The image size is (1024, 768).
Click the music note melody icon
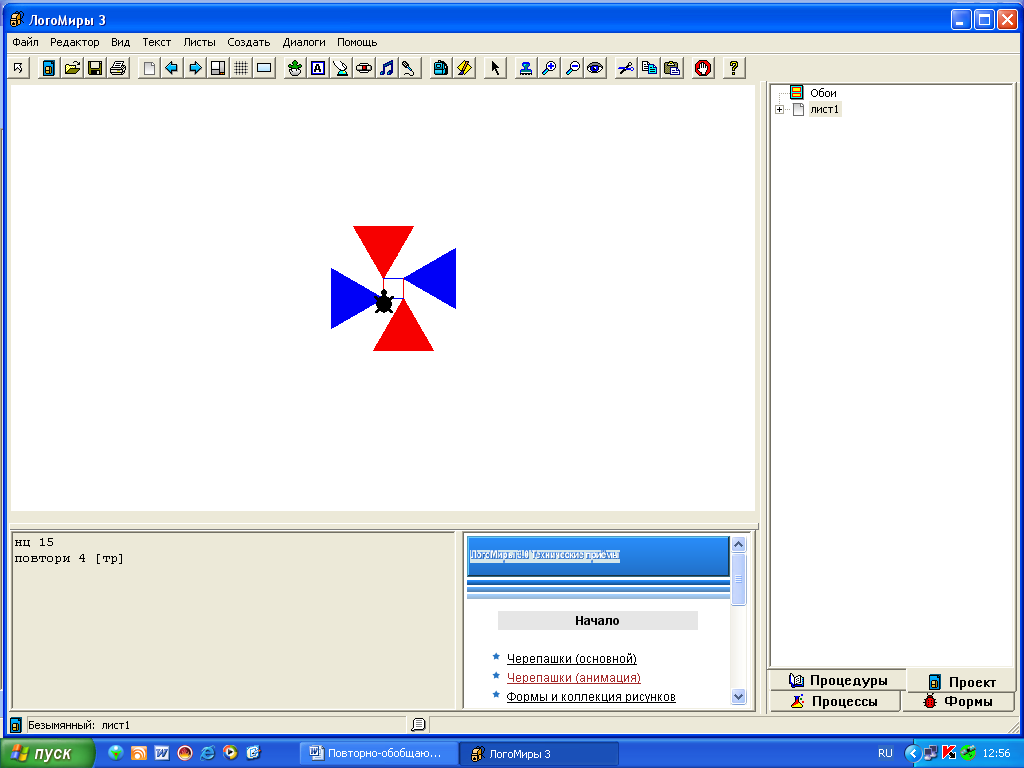tap(387, 68)
